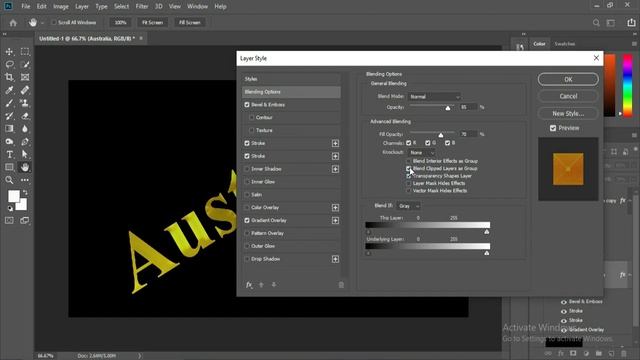Open the File menu
640x360 pixels.
point(26,7)
